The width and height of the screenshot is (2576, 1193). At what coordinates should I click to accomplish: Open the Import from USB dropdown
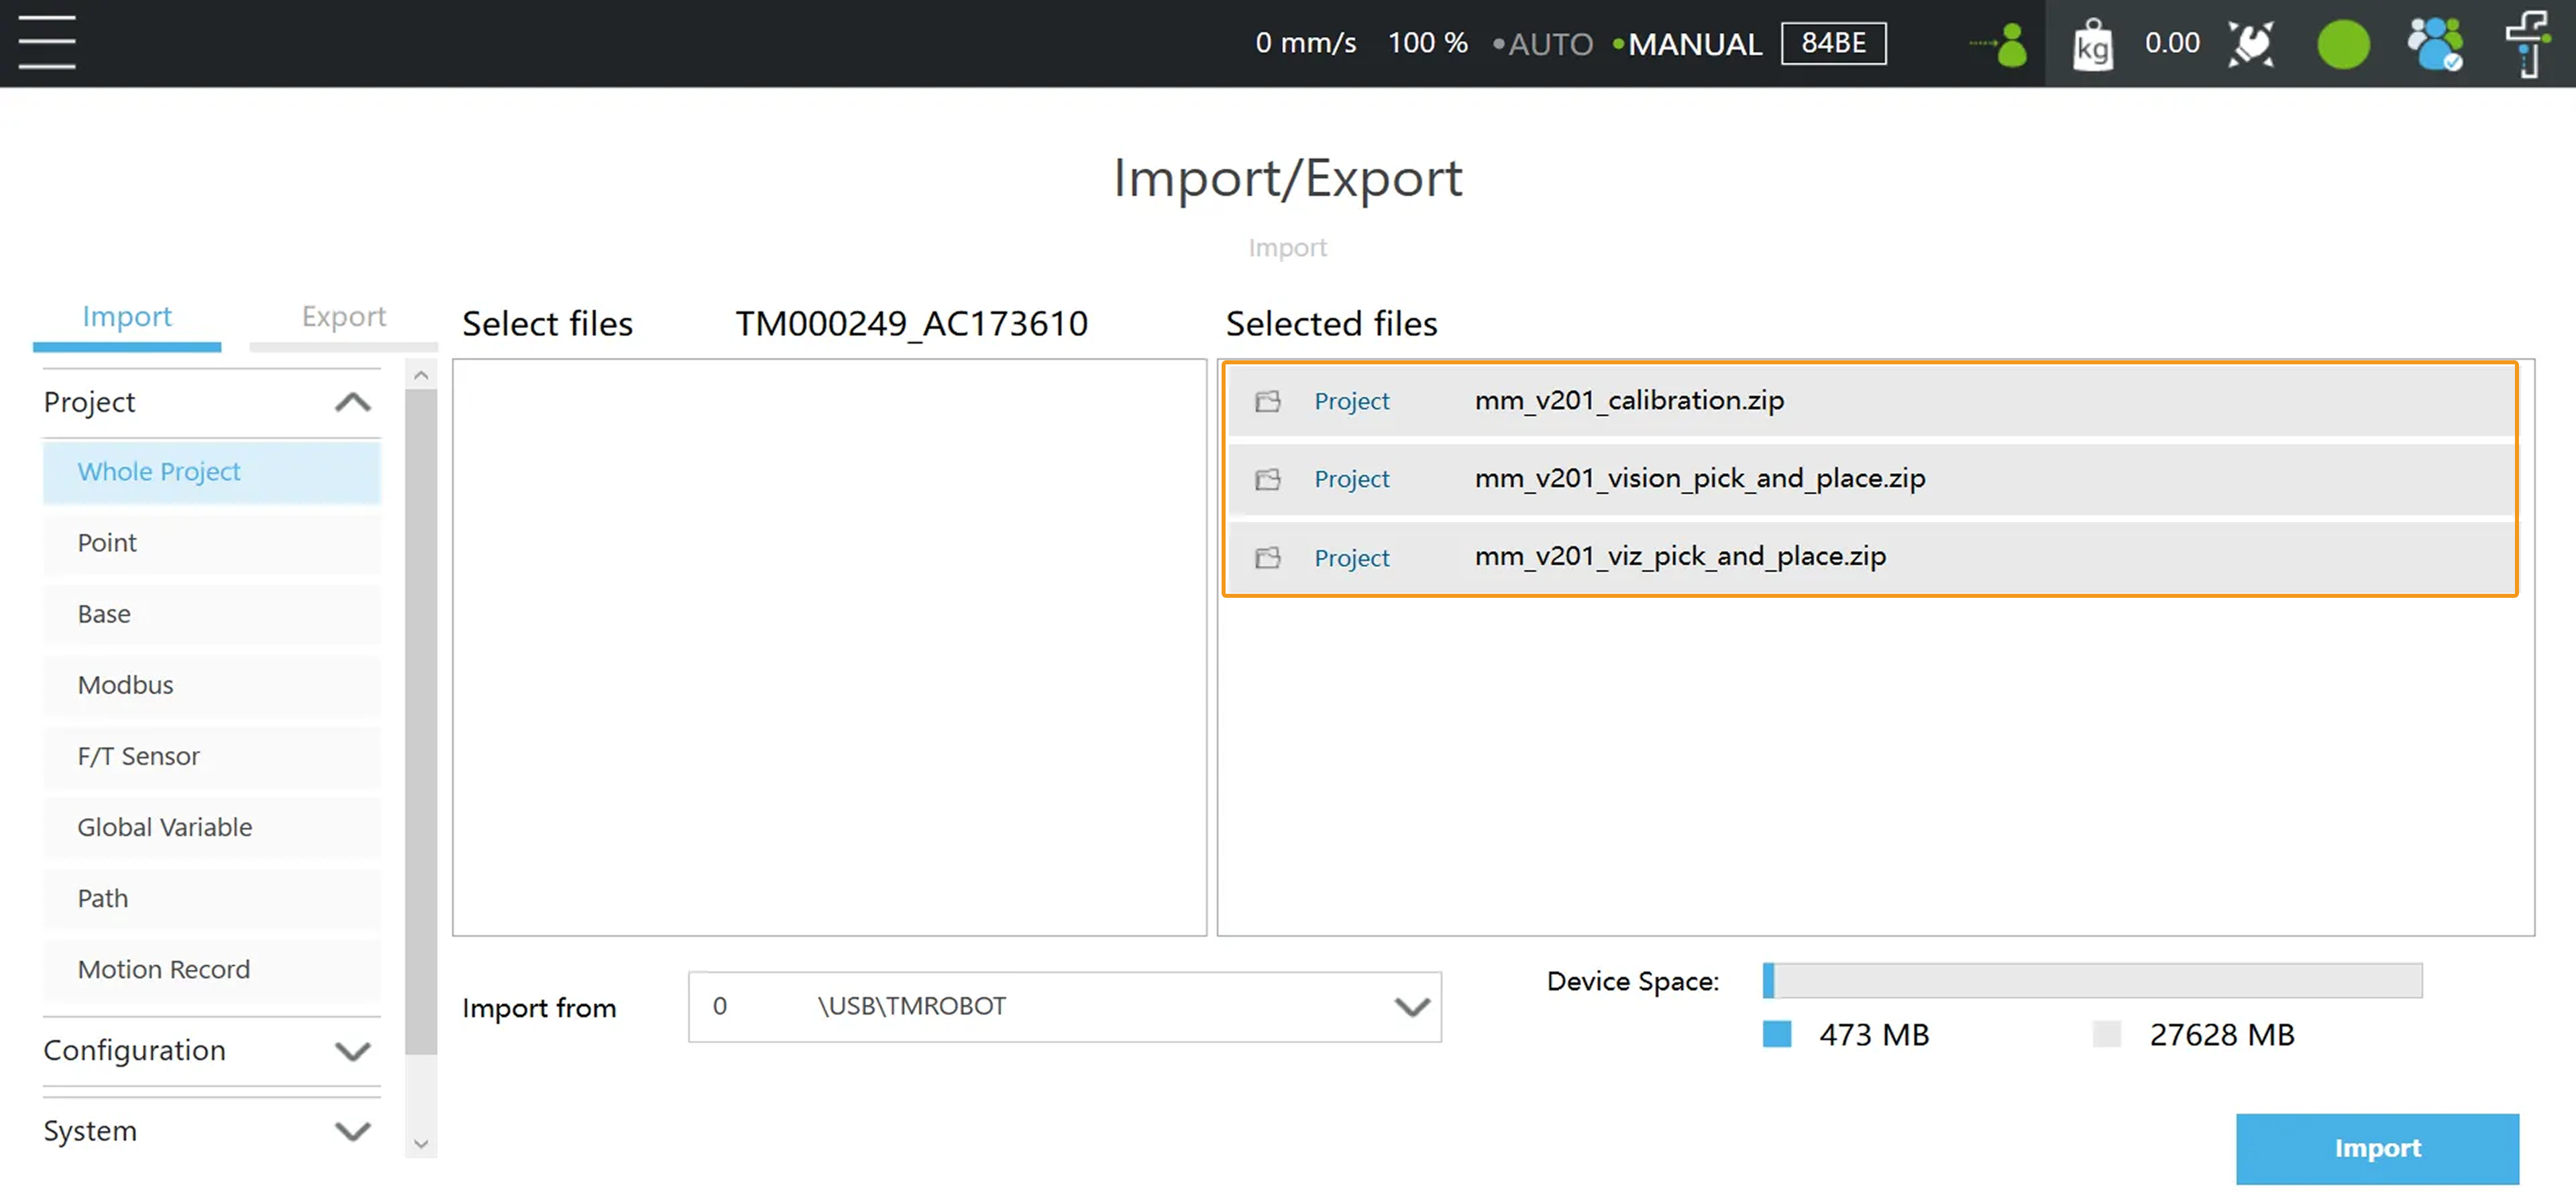pos(1411,1007)
